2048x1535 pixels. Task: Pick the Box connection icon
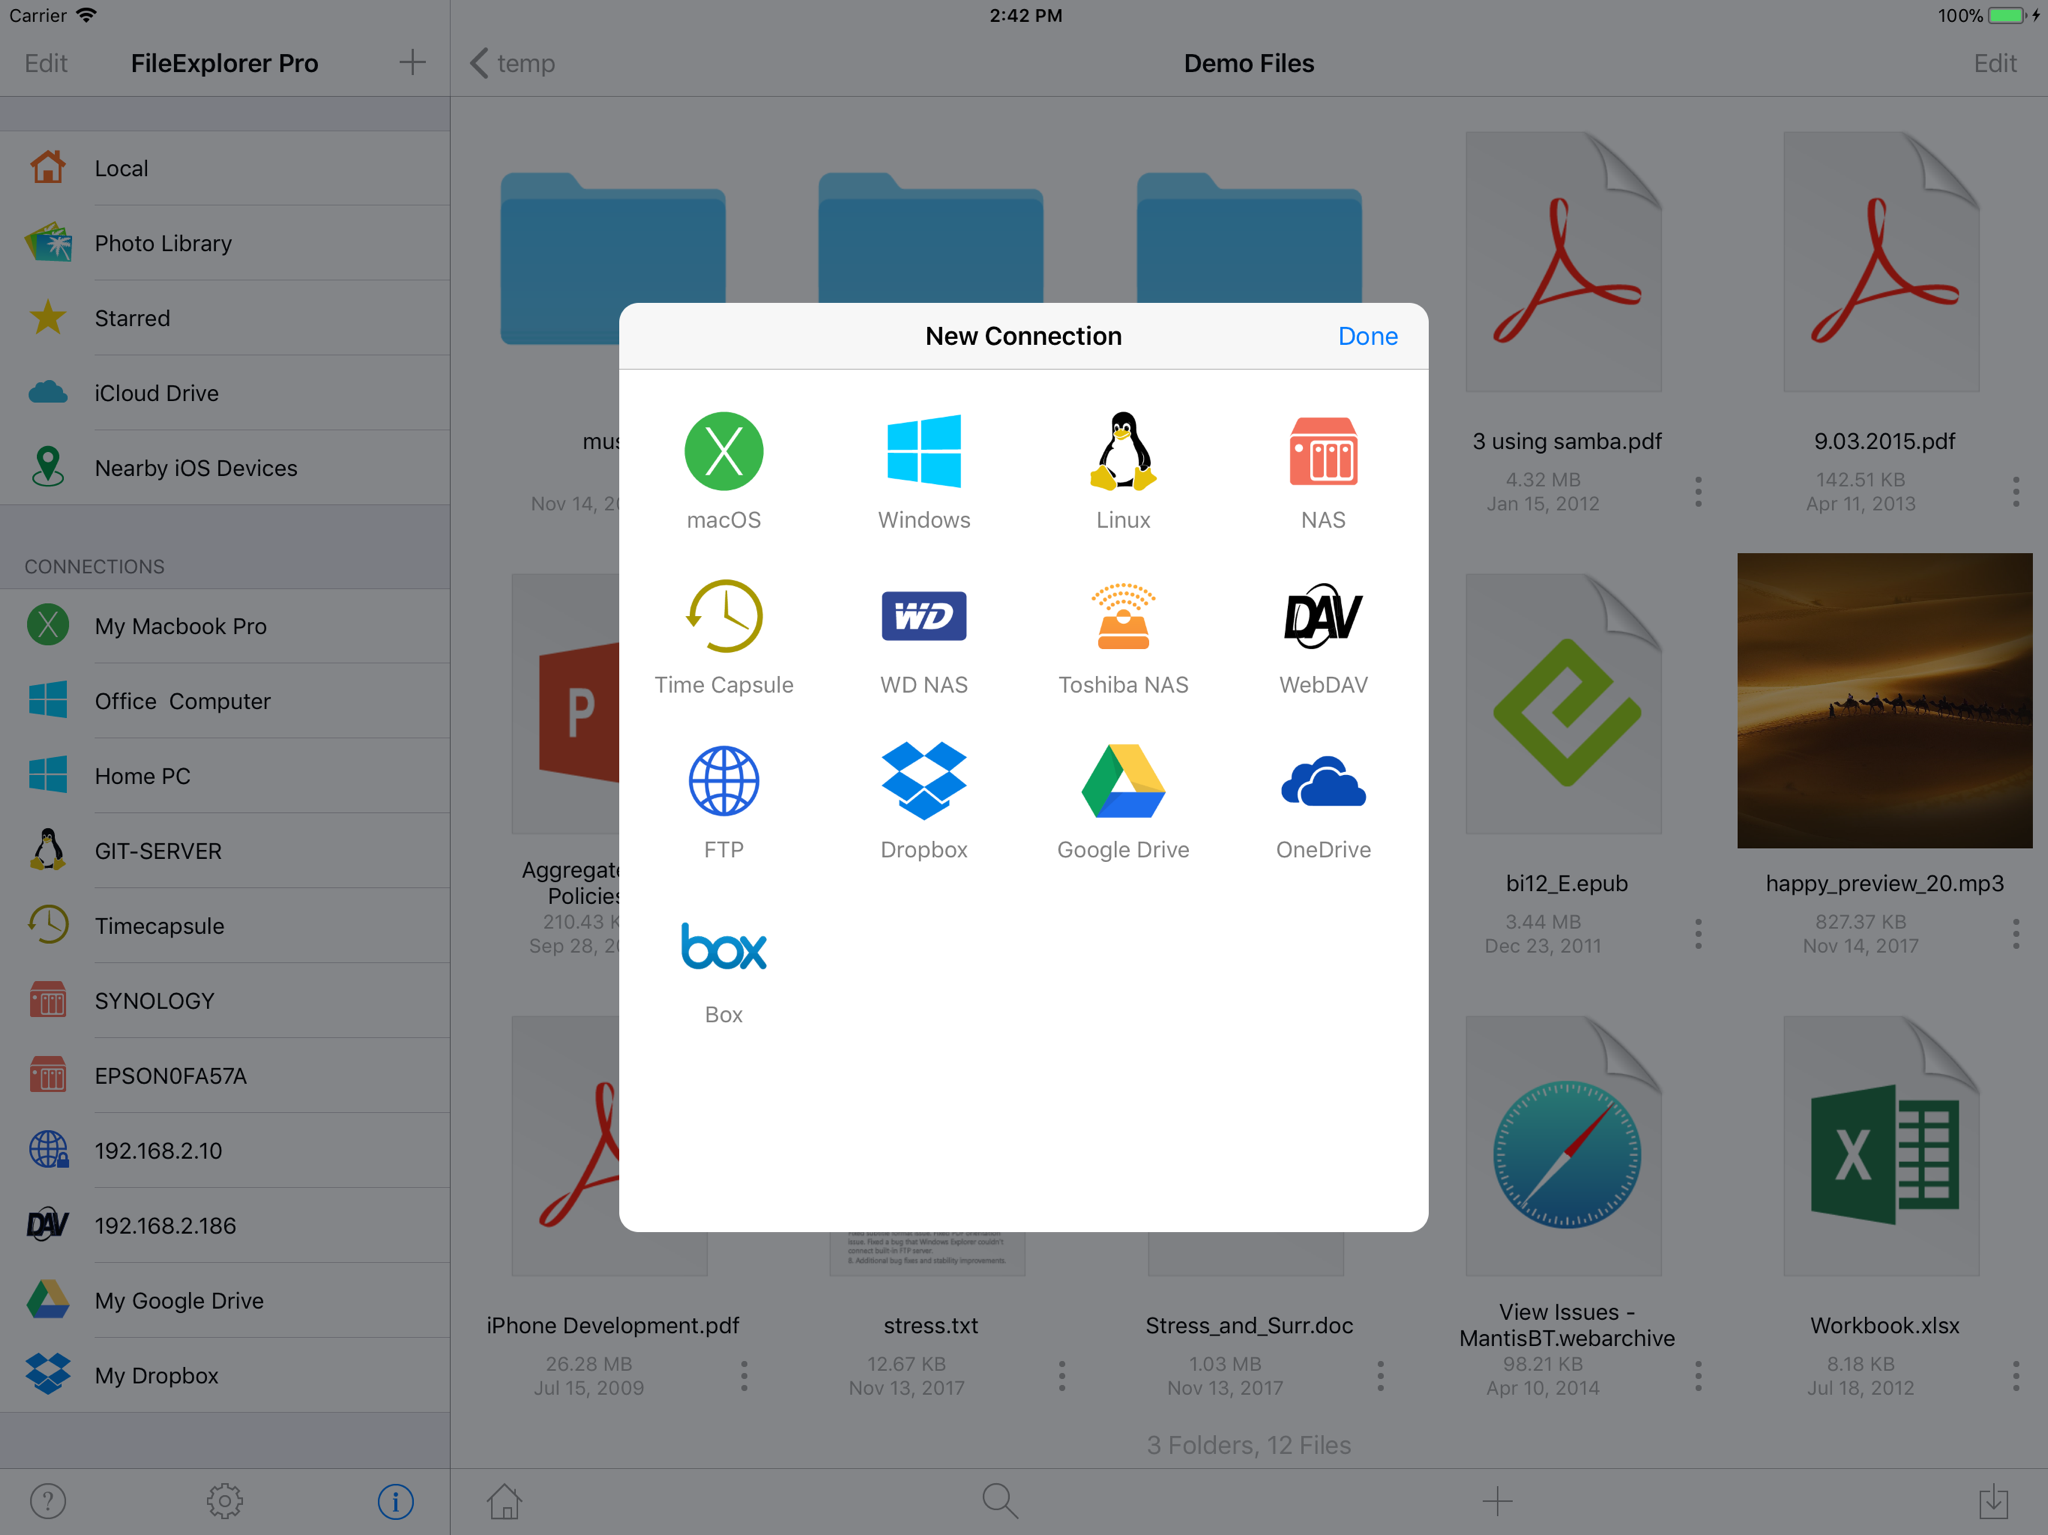click(724, 946)
